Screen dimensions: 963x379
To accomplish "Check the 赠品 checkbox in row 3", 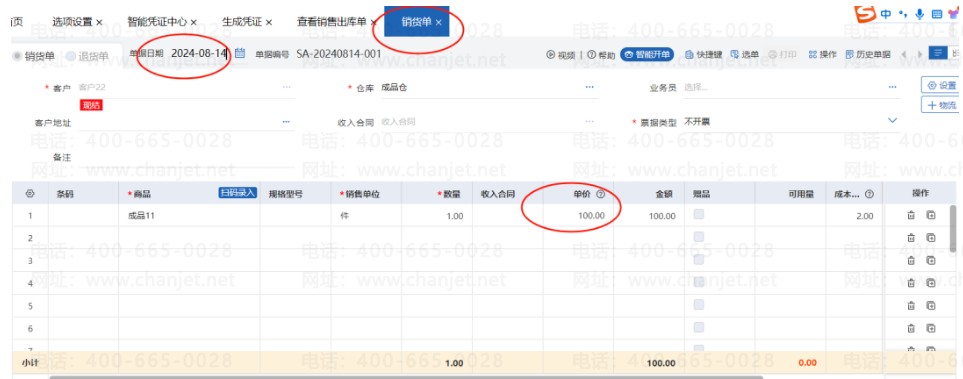I will (x=698, y=259).
